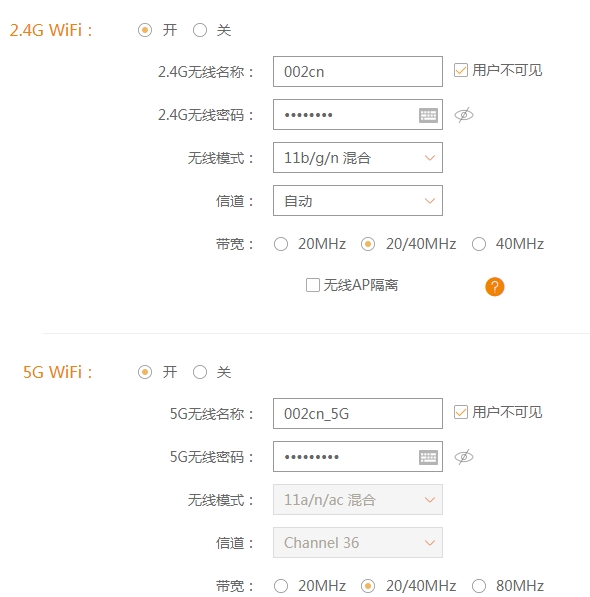Select 20MHz bandwidth for 5G WiFi

click(281, 586)
